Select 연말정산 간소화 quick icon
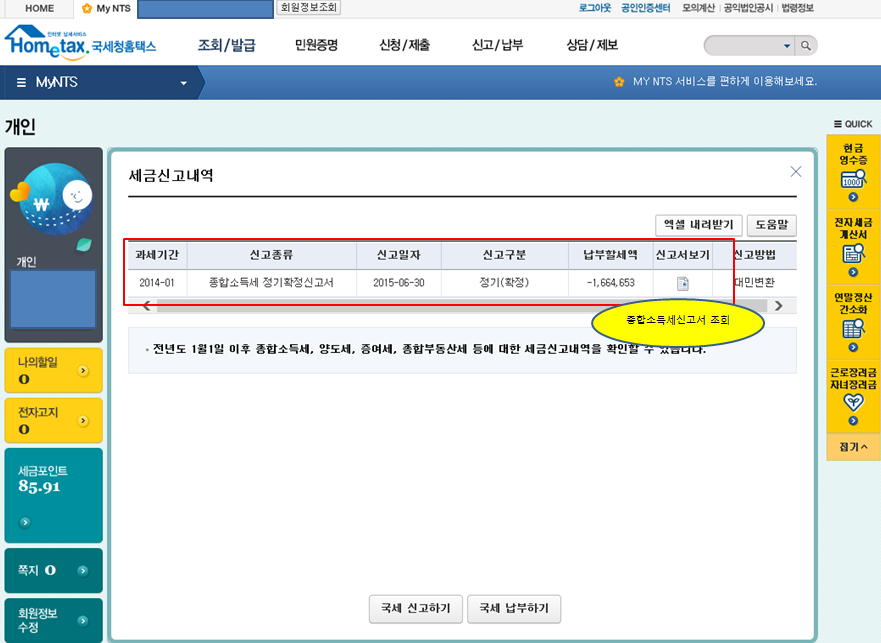The width and height of the screenshot is (881, 643). coord(853,328)
